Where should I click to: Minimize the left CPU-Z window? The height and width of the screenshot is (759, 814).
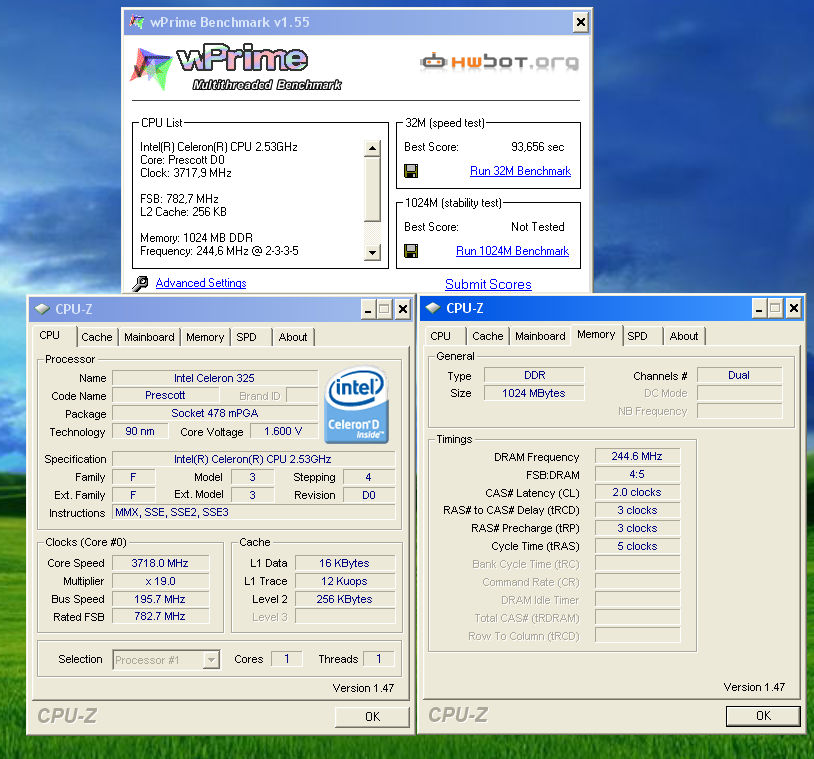[x=368, y=310]
